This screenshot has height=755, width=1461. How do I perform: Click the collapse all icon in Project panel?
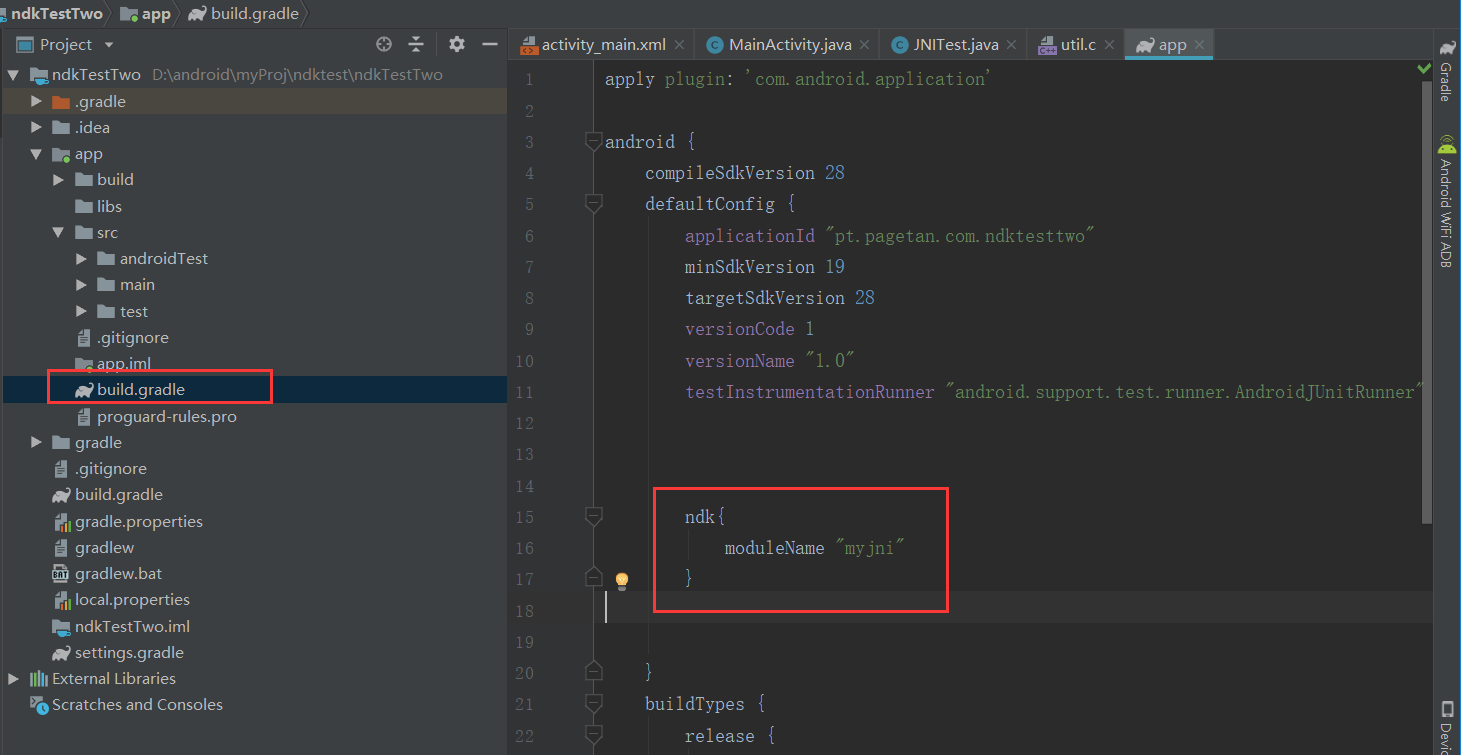(x=416, y=44)
